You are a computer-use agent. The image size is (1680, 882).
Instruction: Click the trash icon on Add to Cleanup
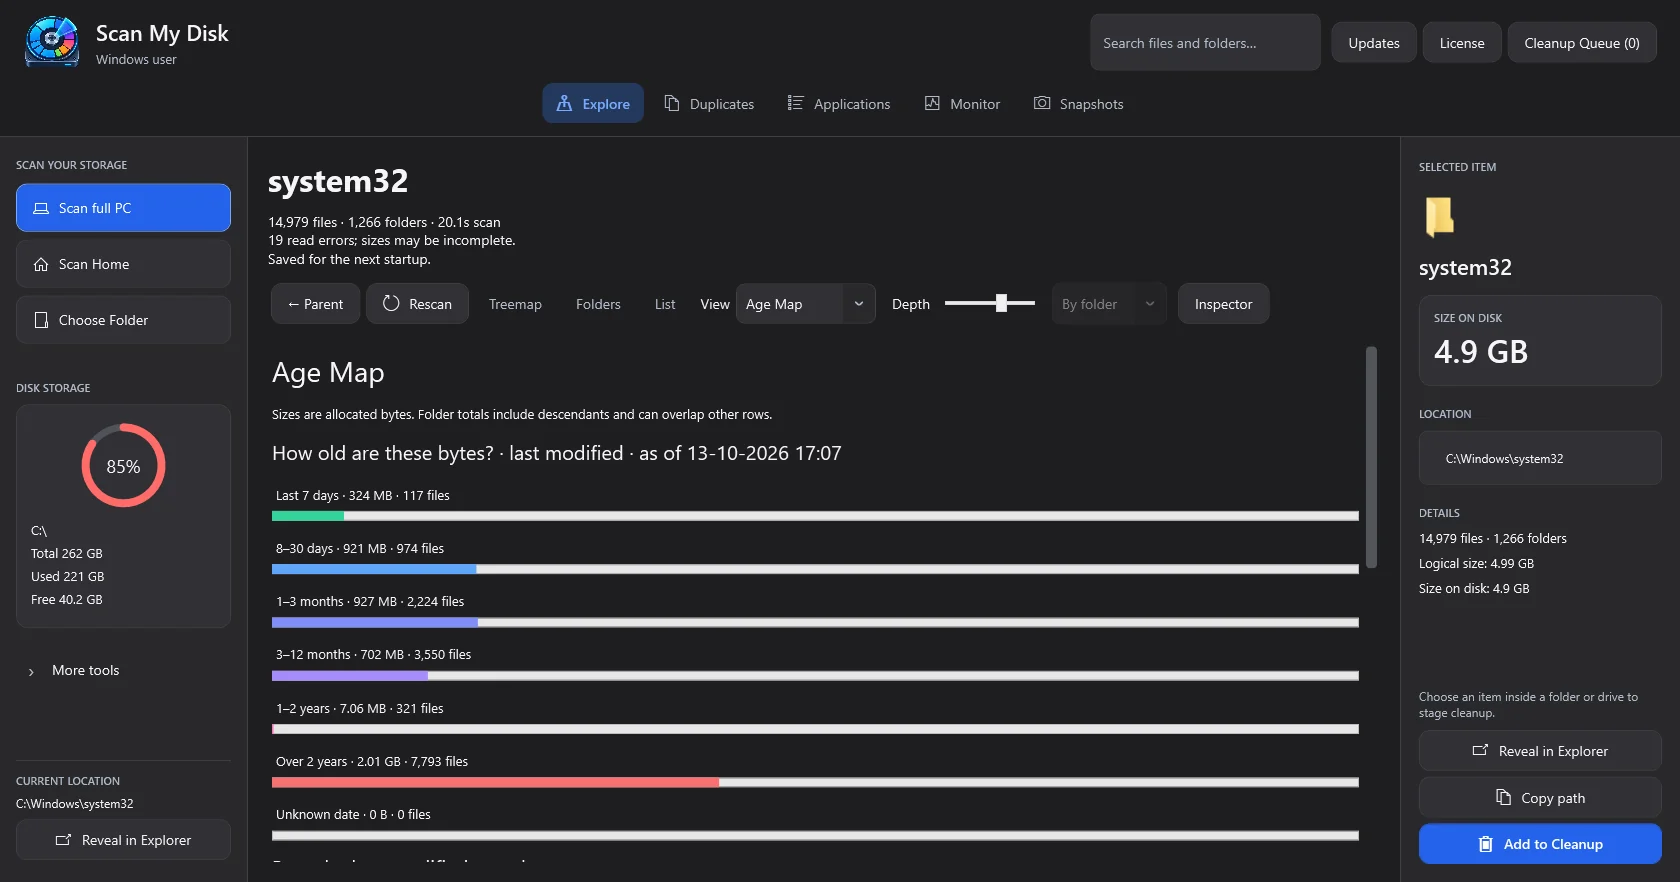coord(1486,844)
